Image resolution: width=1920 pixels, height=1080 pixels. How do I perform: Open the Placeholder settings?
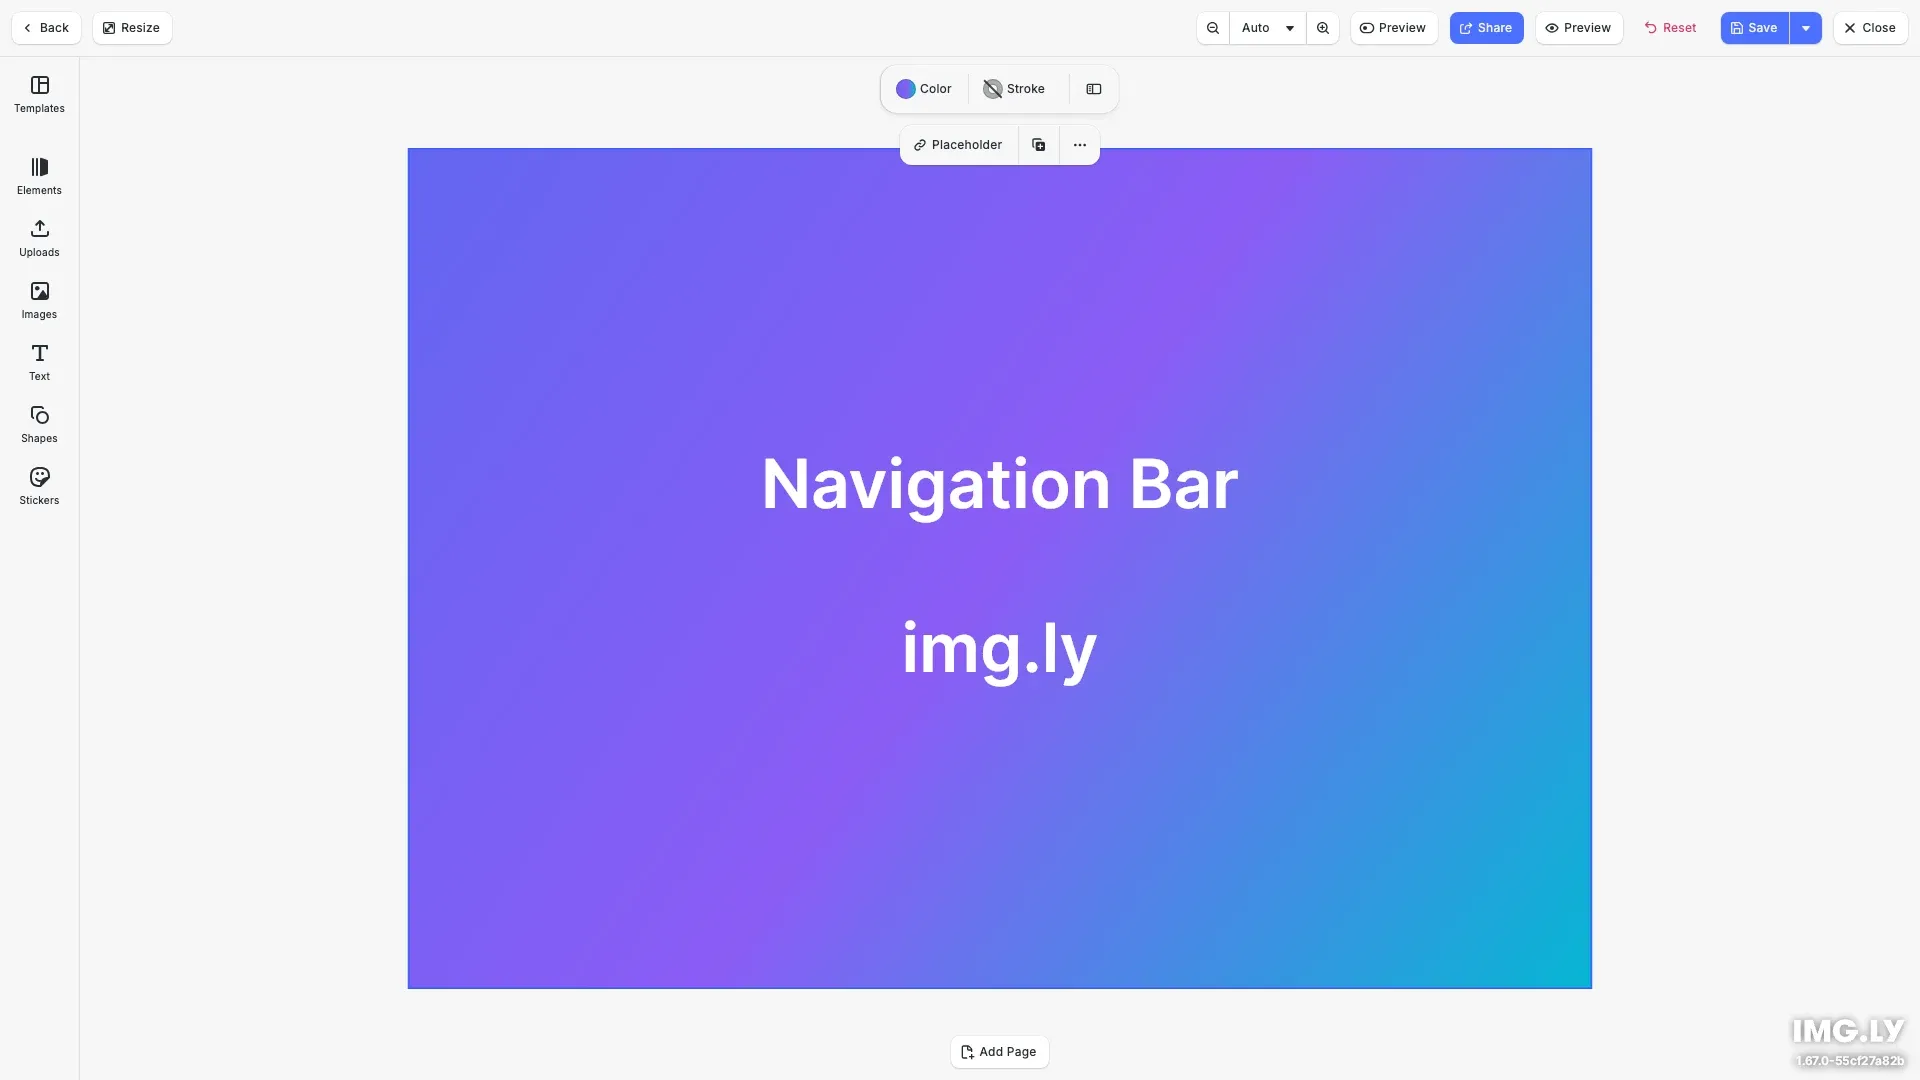click(x=957, y=144)
